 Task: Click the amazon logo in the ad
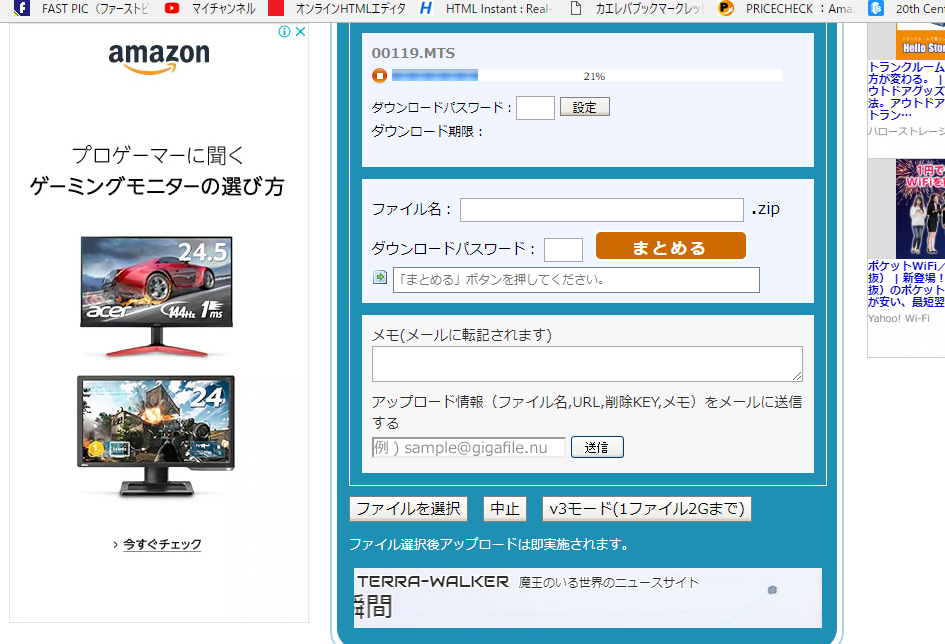click(x=159, y=58)
